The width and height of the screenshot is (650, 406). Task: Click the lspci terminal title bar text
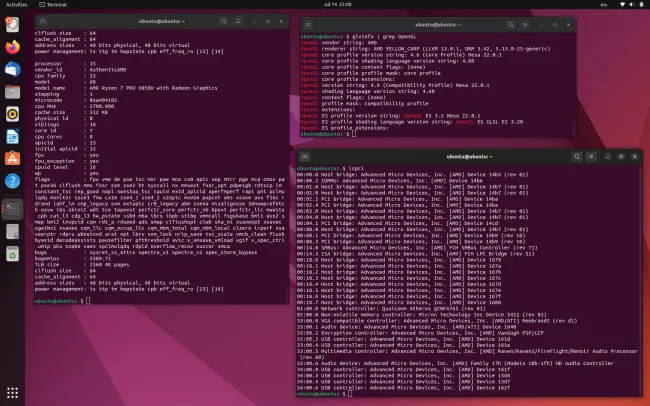469,157
